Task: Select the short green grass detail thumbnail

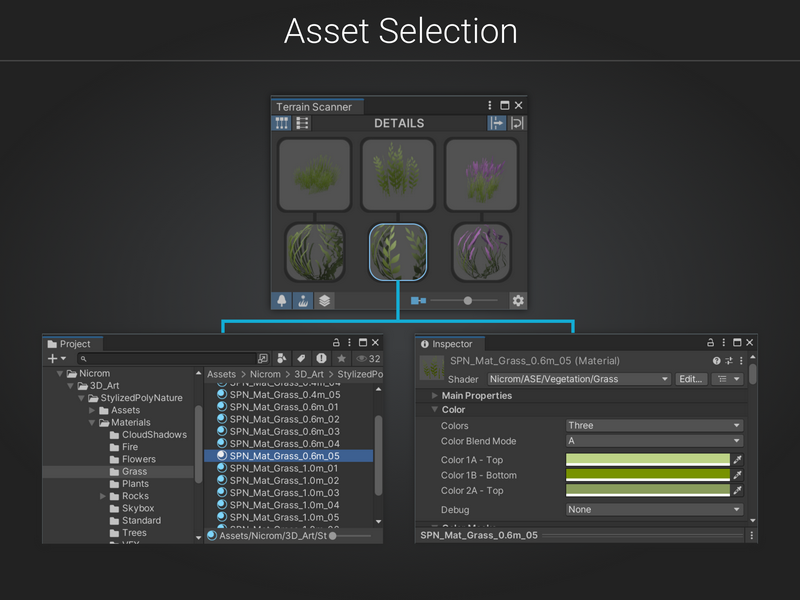Action: coord(315,174)
